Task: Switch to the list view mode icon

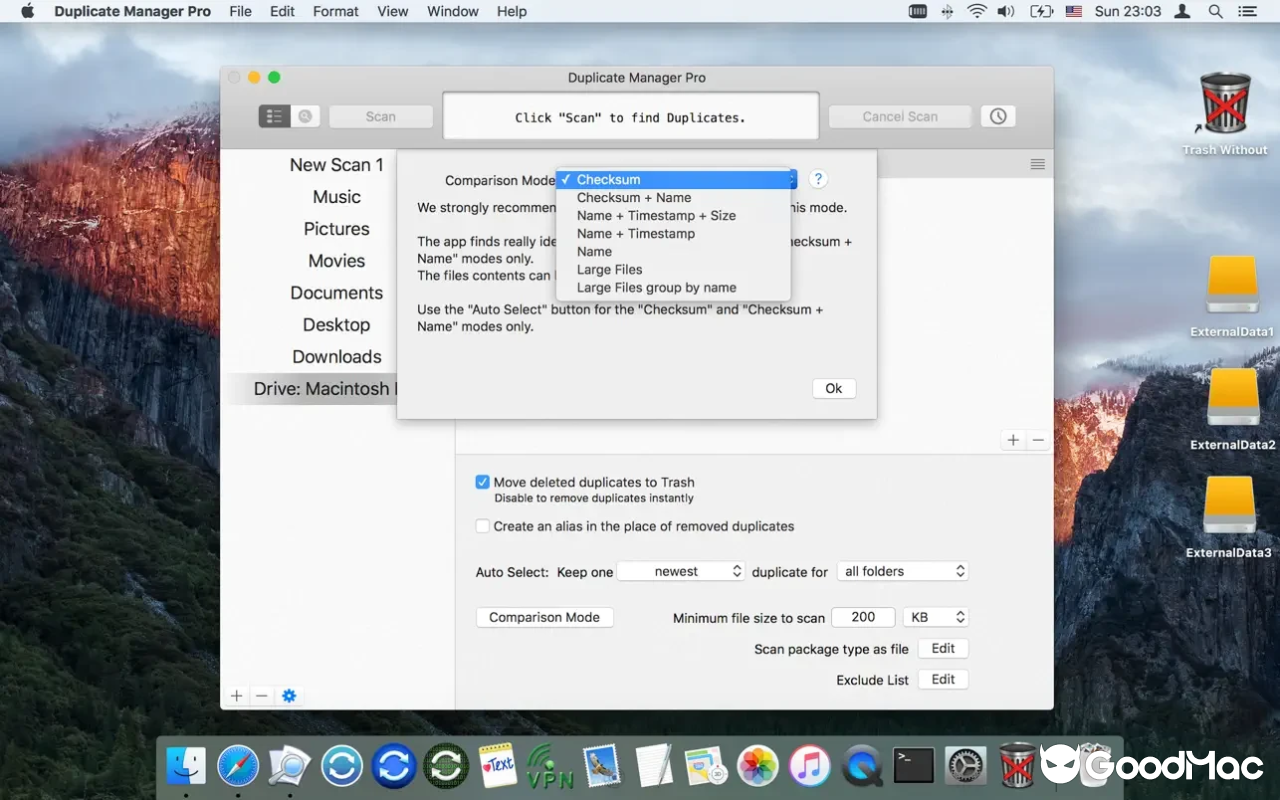Action: (274, 116)
